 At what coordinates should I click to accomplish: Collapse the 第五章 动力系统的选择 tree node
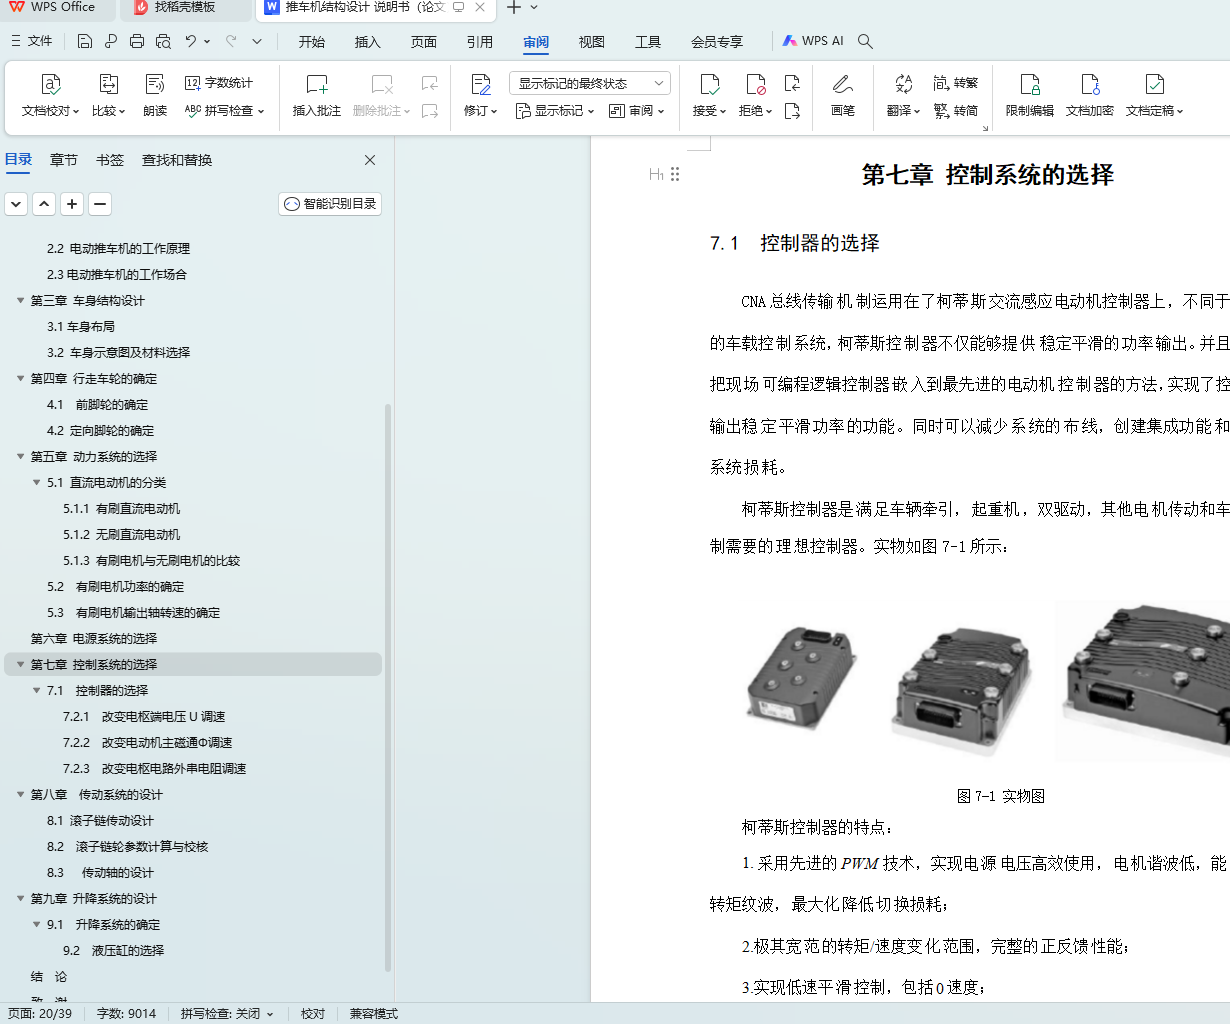click(20, 457)
